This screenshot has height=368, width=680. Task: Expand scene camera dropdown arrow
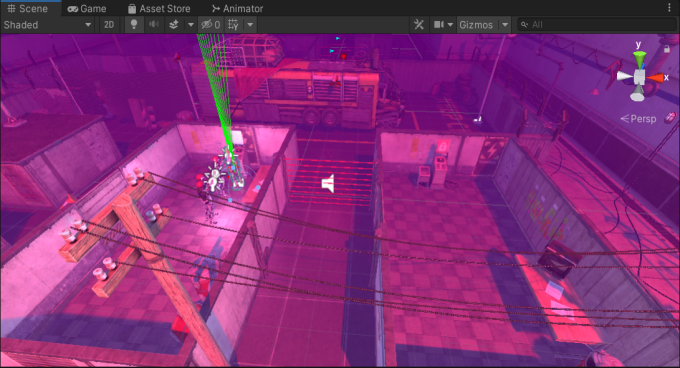click(450, 25)
